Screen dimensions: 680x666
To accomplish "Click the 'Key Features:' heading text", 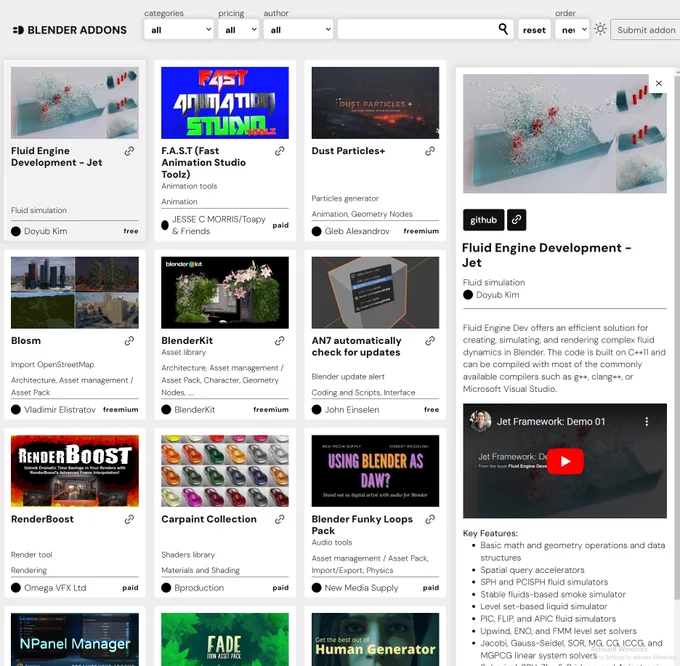I will pyautogui.click(x=490, y=533).
